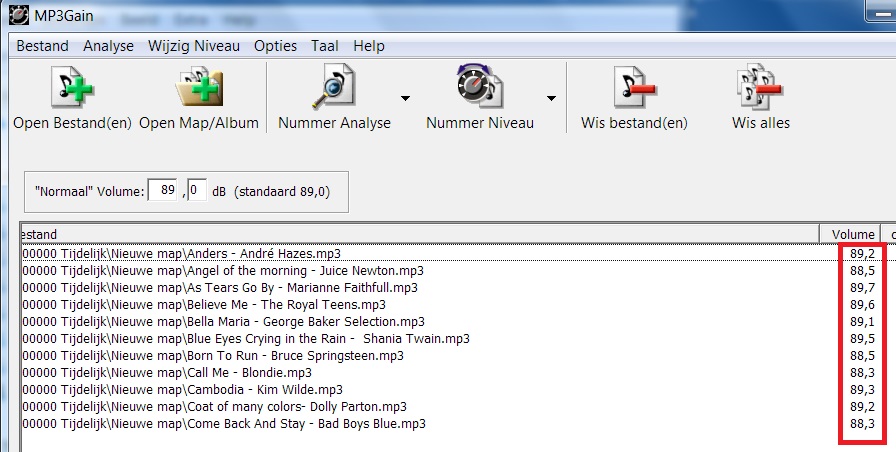Screen dimensions: 896x452
Task: Click the Wis bestand(en) remove icon
Action: pyautogui.click(x=634, y=89)
